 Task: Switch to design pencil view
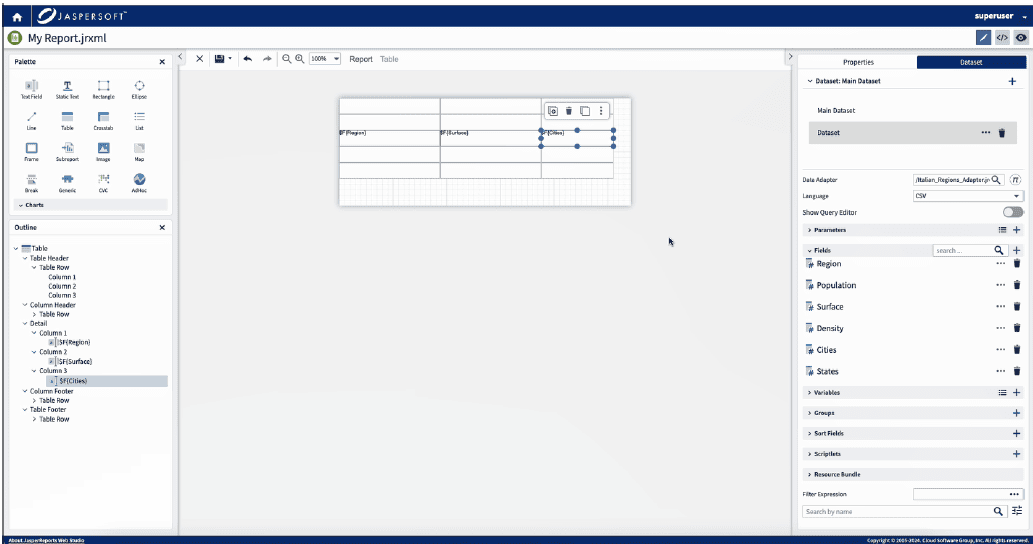click(x=984, y=38)
